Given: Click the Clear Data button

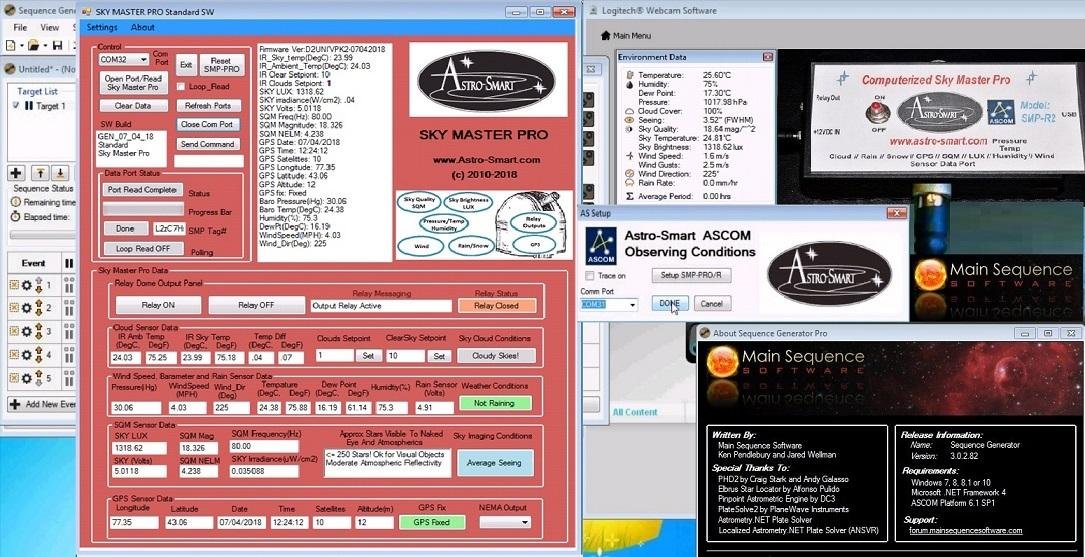Looking at the screenshot, I should (133, 106).
